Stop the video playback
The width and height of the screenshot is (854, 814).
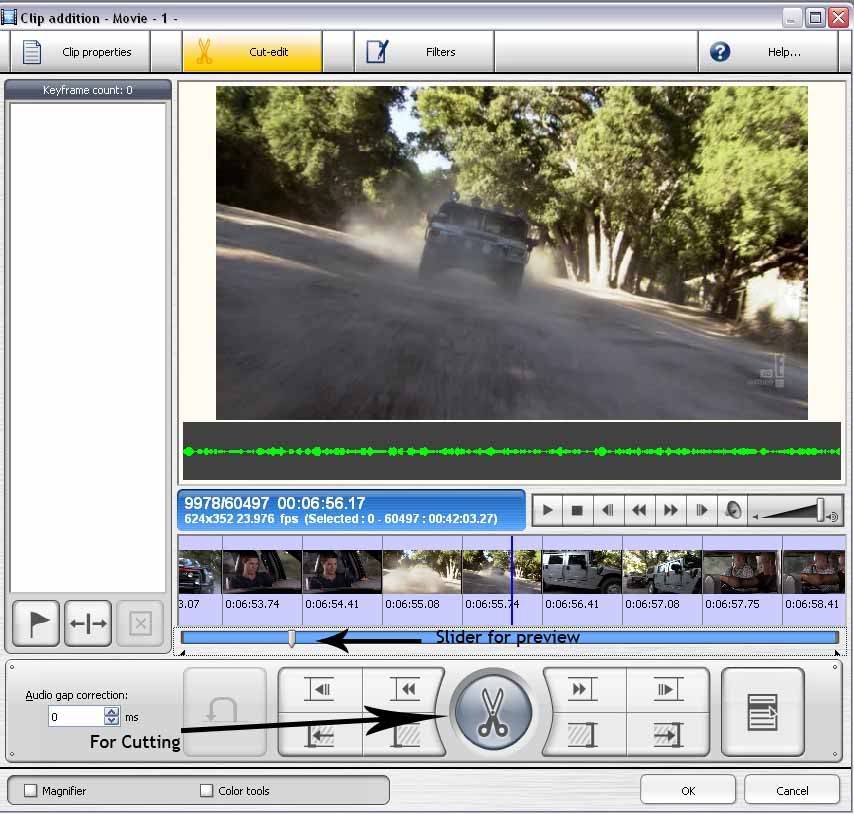pos(577,511)
